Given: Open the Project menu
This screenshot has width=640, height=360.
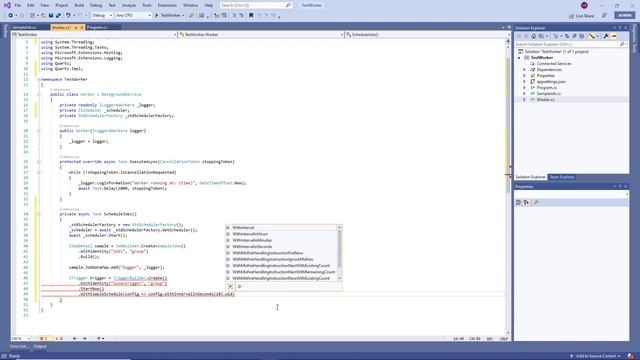Looking at the screenshot, I should tap(62, 5).
